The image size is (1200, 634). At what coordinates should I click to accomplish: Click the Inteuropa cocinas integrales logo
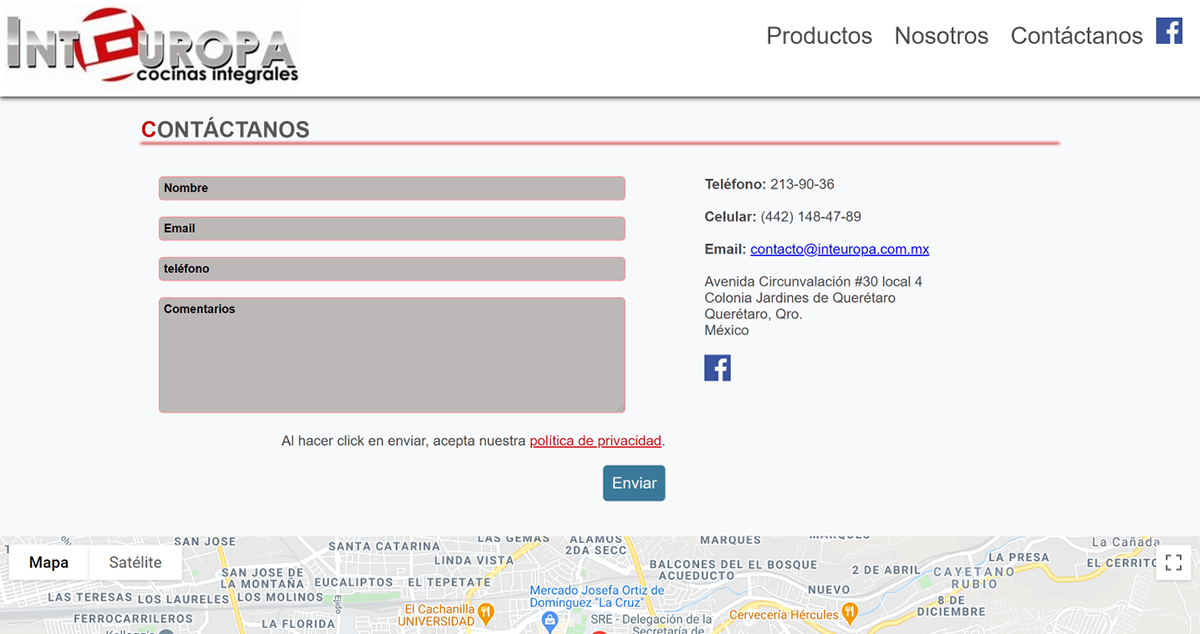(x=152, y=48)
